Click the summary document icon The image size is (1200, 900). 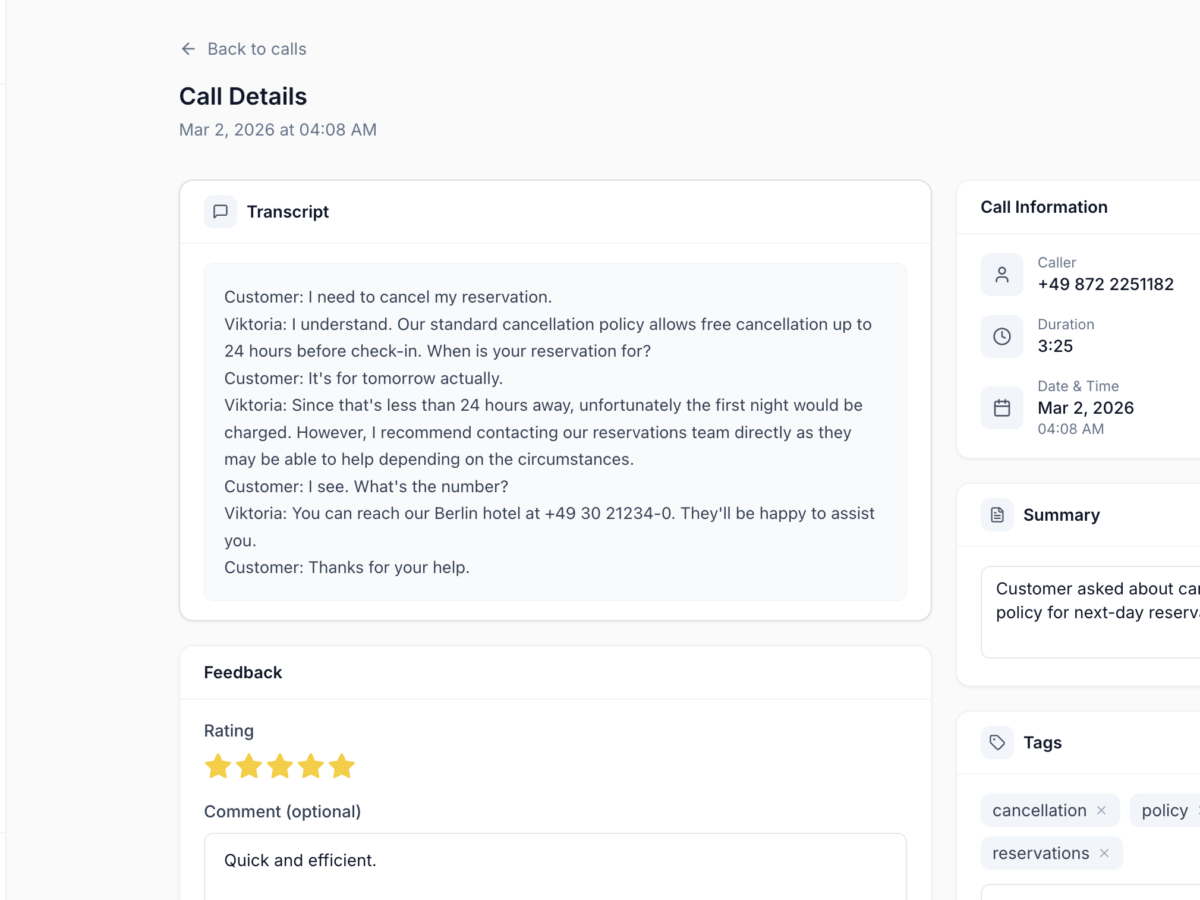click(997, 515)
